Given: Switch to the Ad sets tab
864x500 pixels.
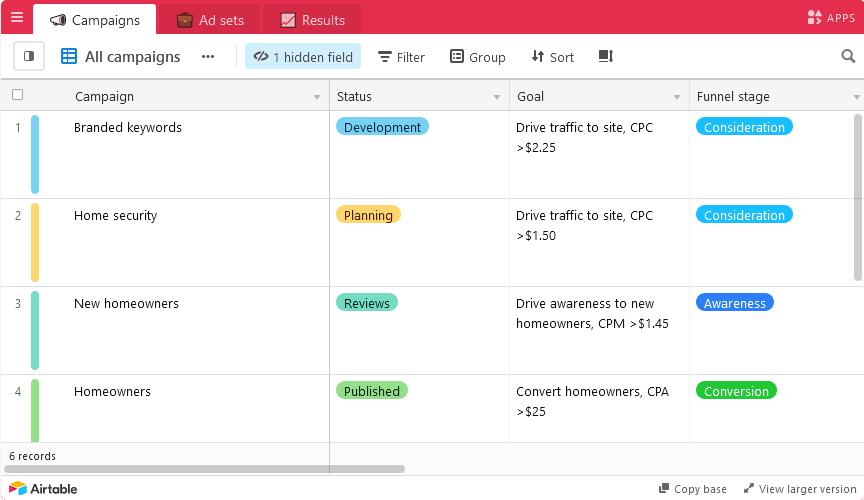Looking at the screenshot, I should (x=210, y=20).
